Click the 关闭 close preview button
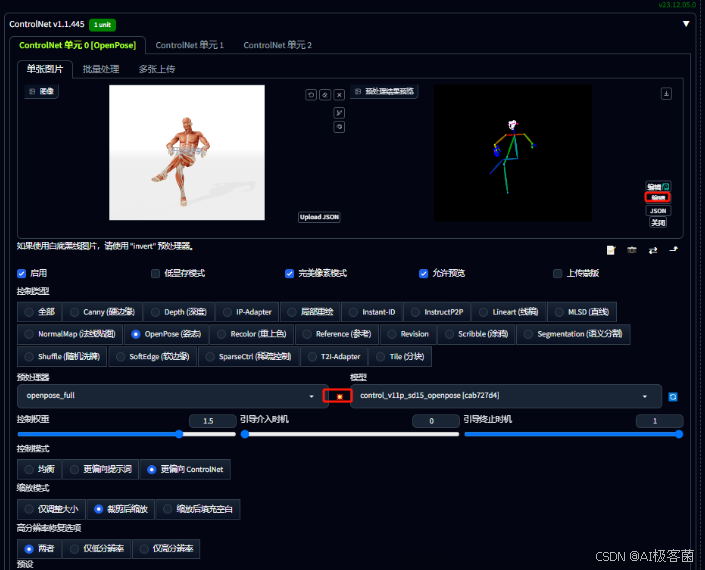The image size is (705, 570). click(x=658, y=223)
